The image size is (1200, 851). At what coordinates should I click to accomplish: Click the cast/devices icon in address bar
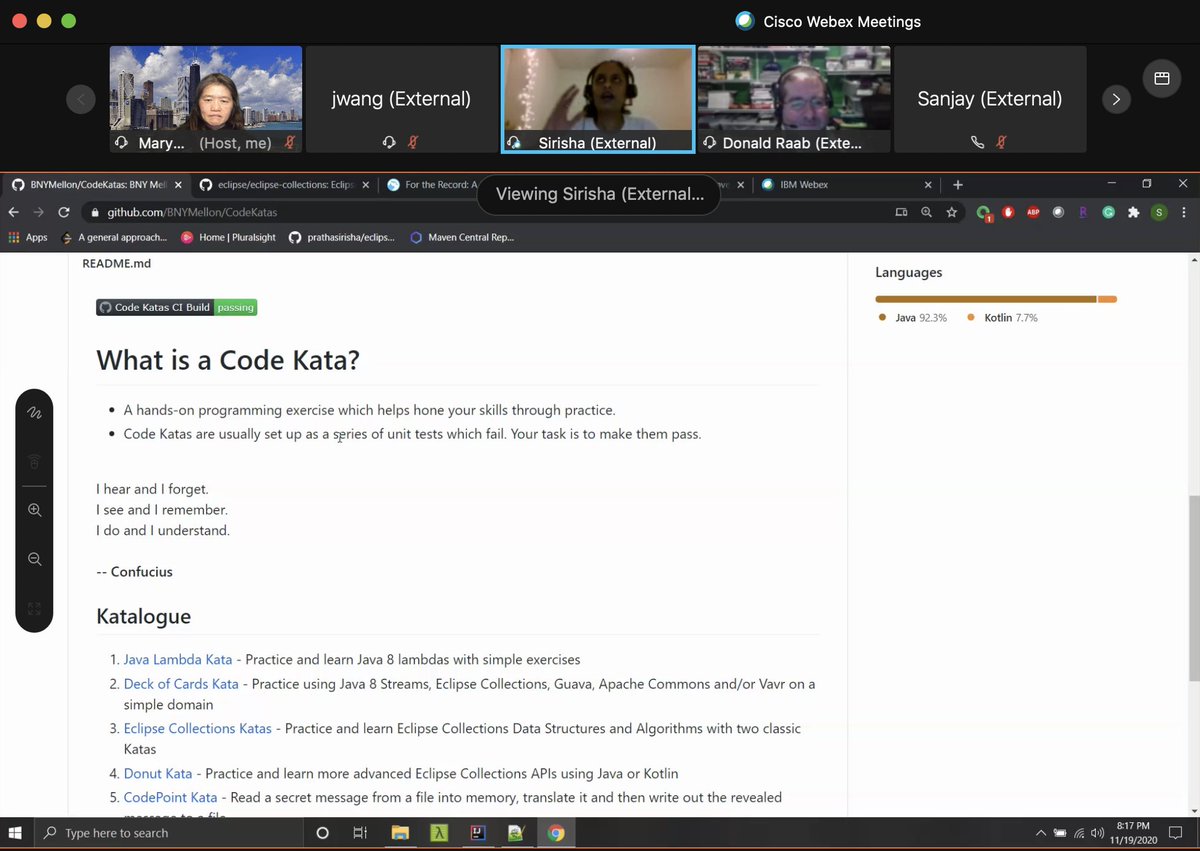901,212
